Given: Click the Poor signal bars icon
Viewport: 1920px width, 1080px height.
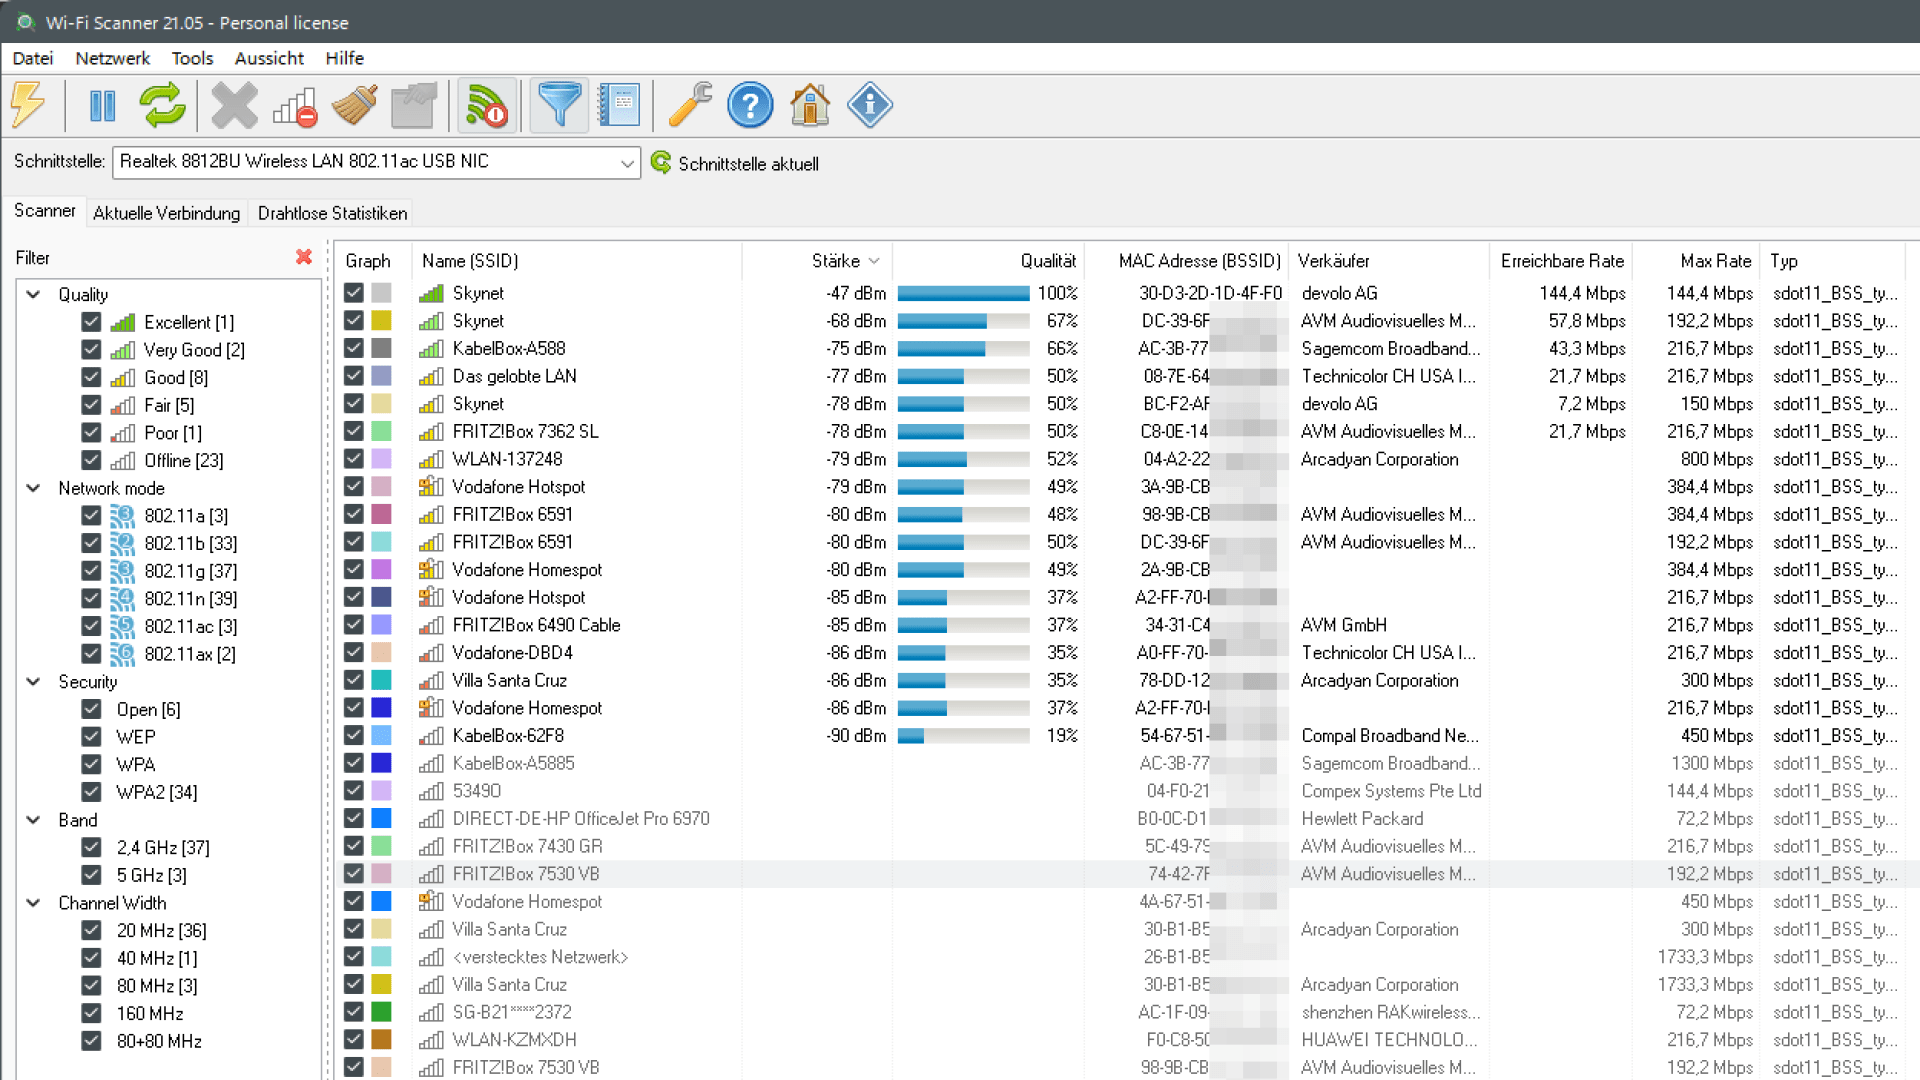Looking at the screenshot, I should [123, 433].
